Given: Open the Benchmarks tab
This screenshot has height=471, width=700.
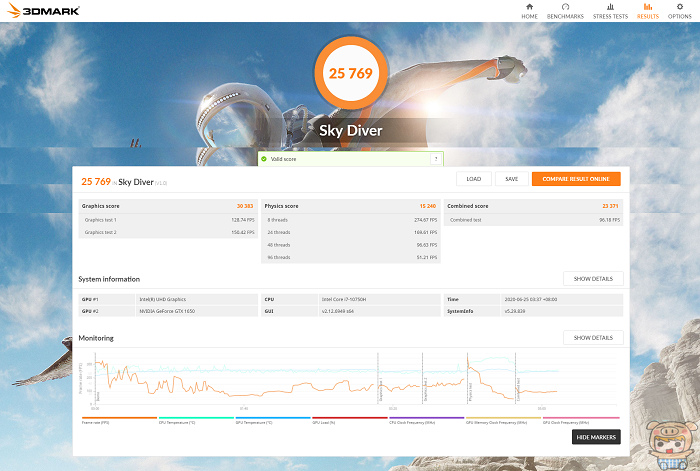Looking at the screenshot, I should tap(565, 11).
